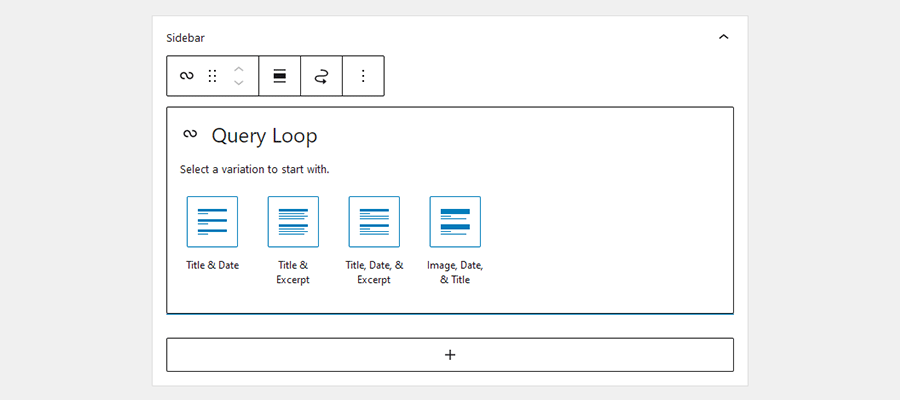This screenshot has height=400, width=900.
Task: Move the block up with the up arrow
Action: coord(238,68)
